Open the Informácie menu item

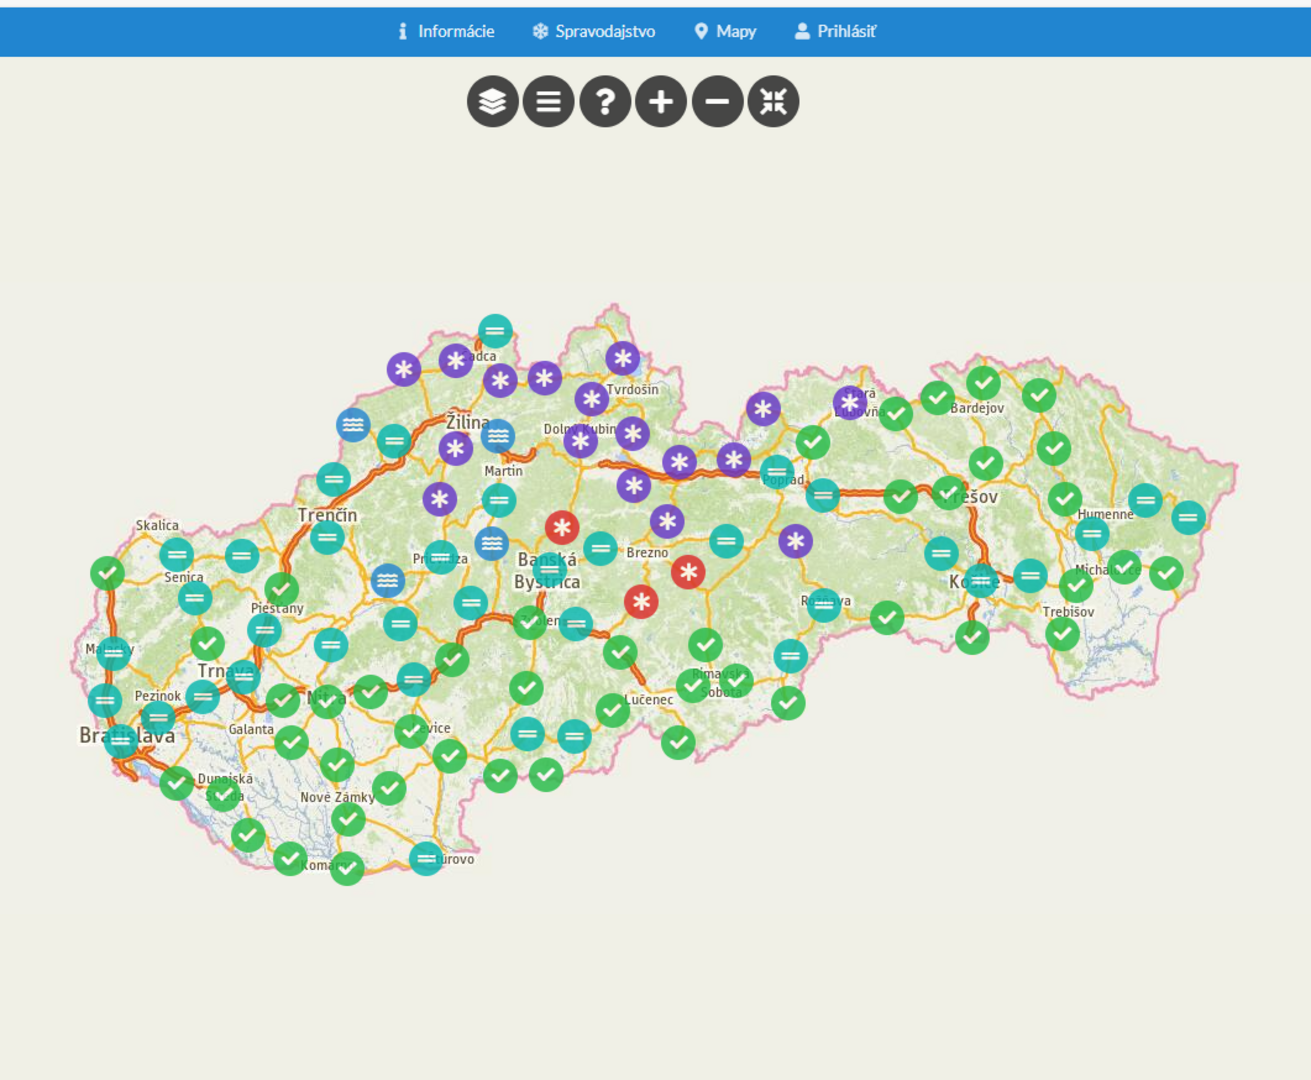tap(446, 31)
